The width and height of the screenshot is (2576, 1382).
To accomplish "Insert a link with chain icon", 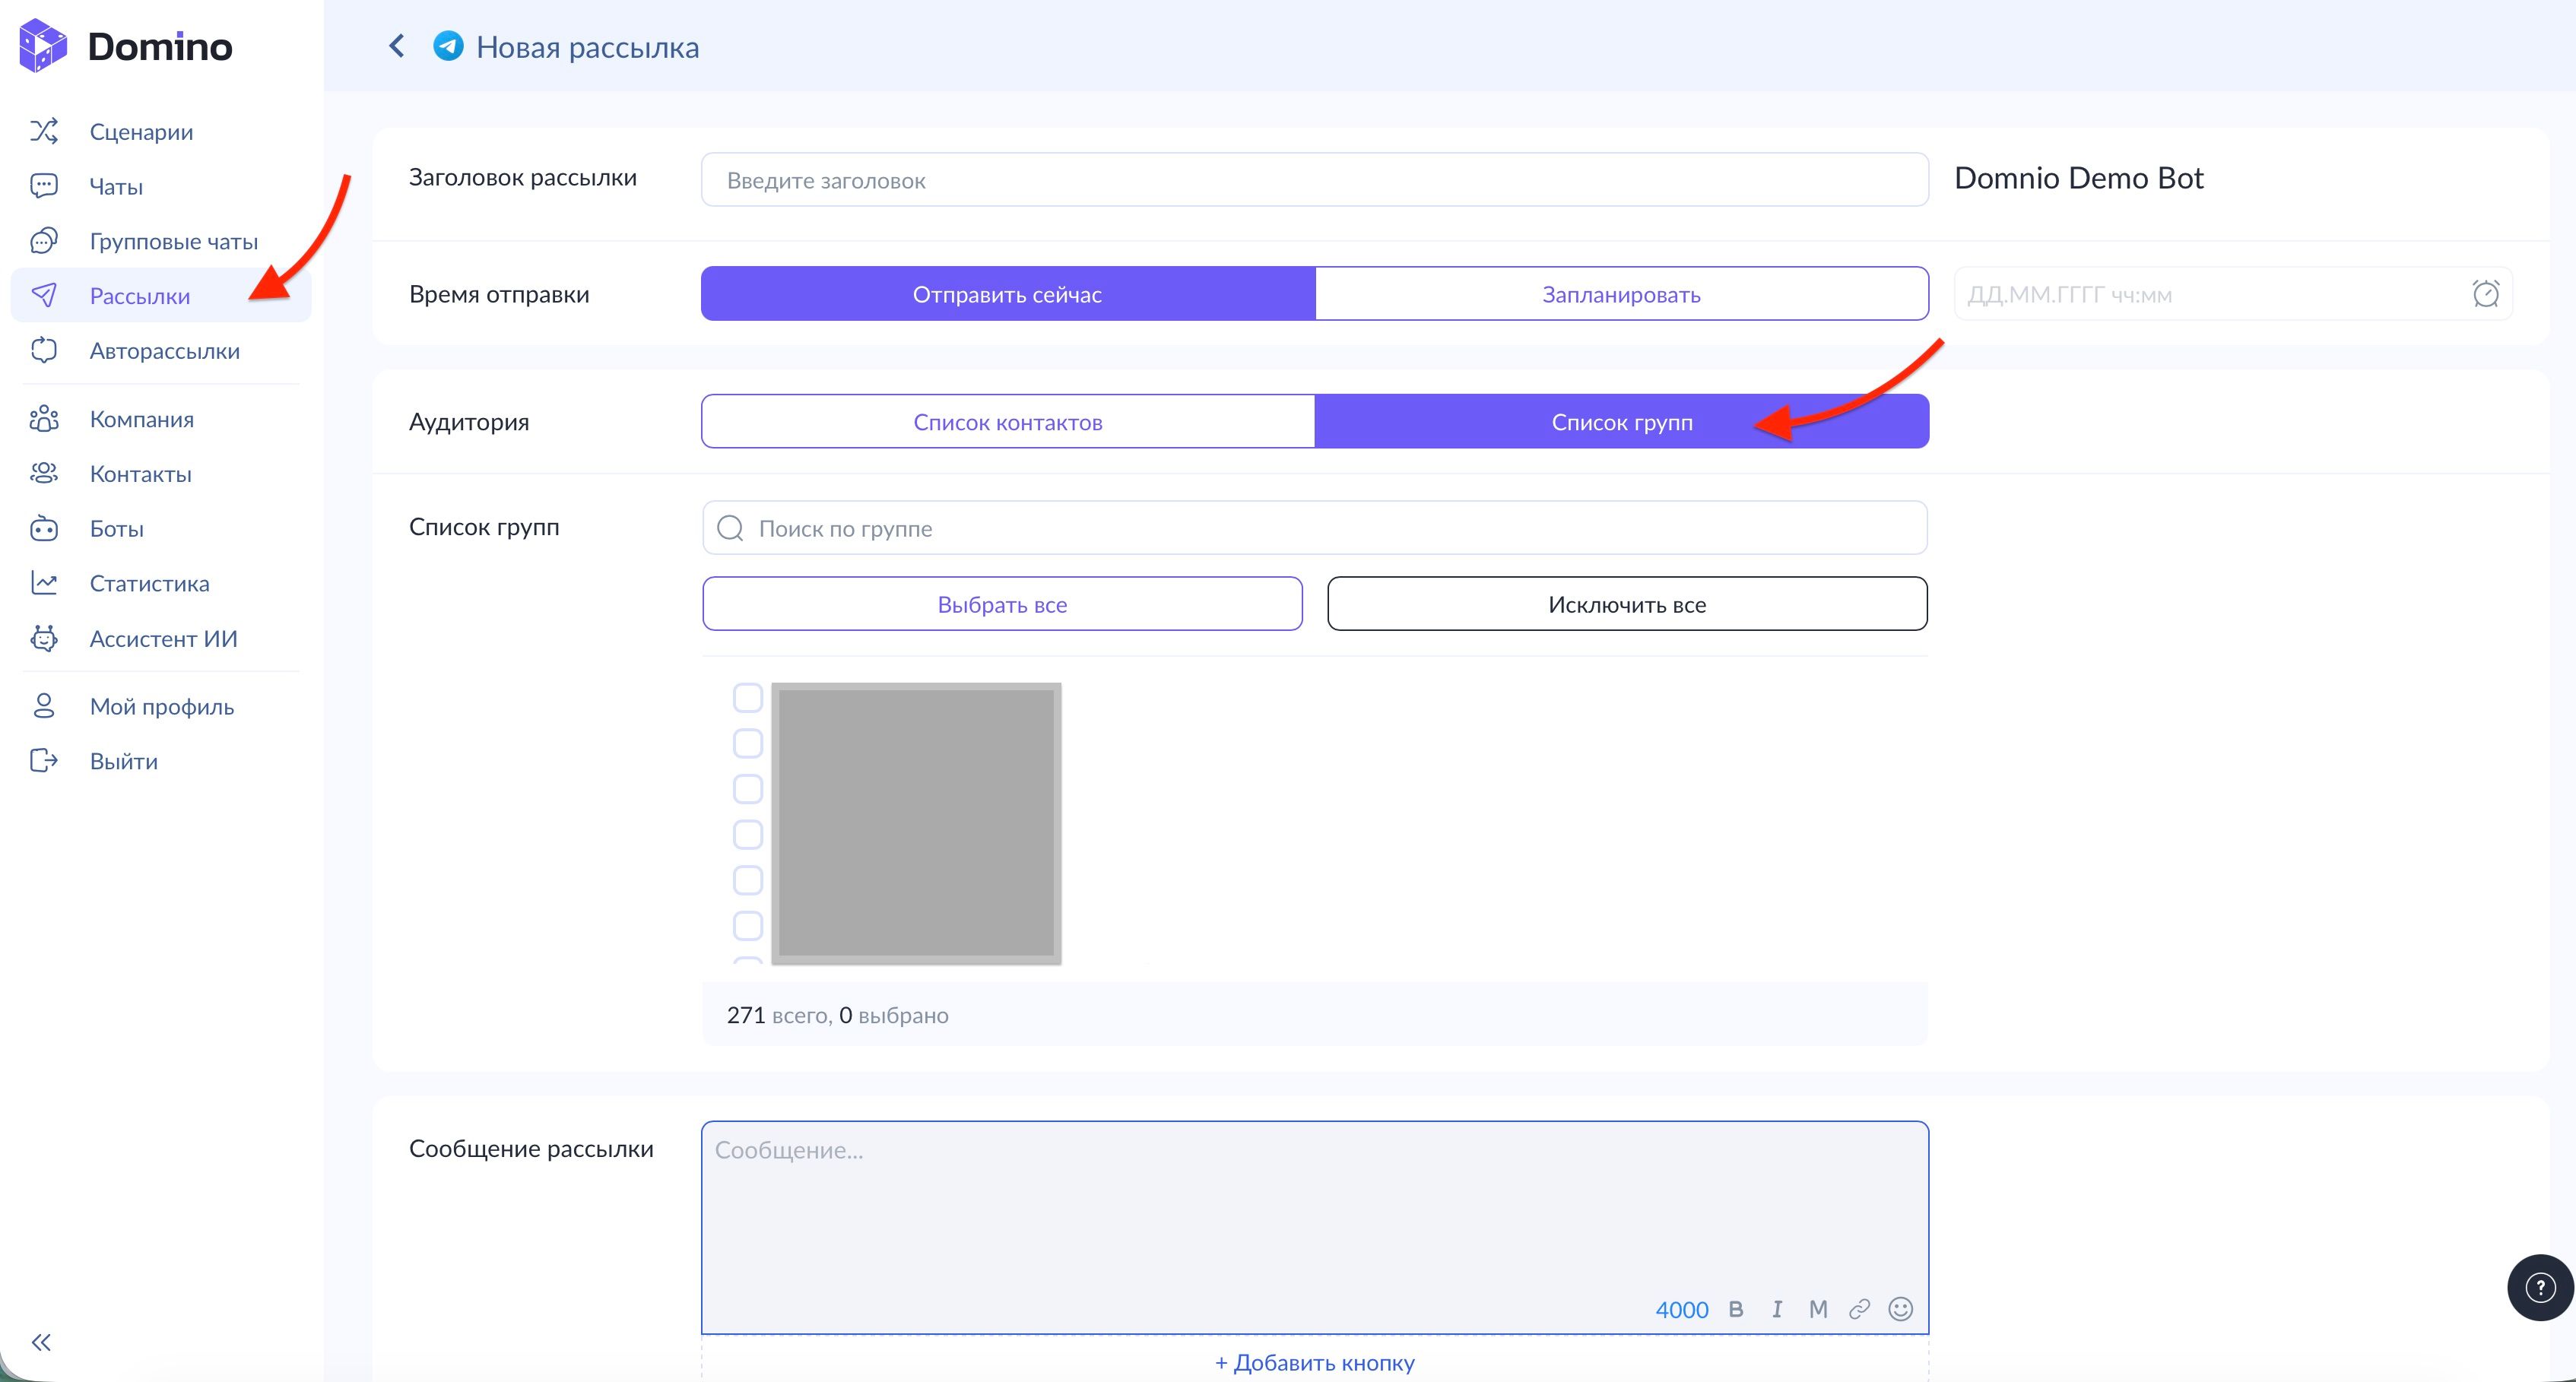I will coord(1859,1309).
